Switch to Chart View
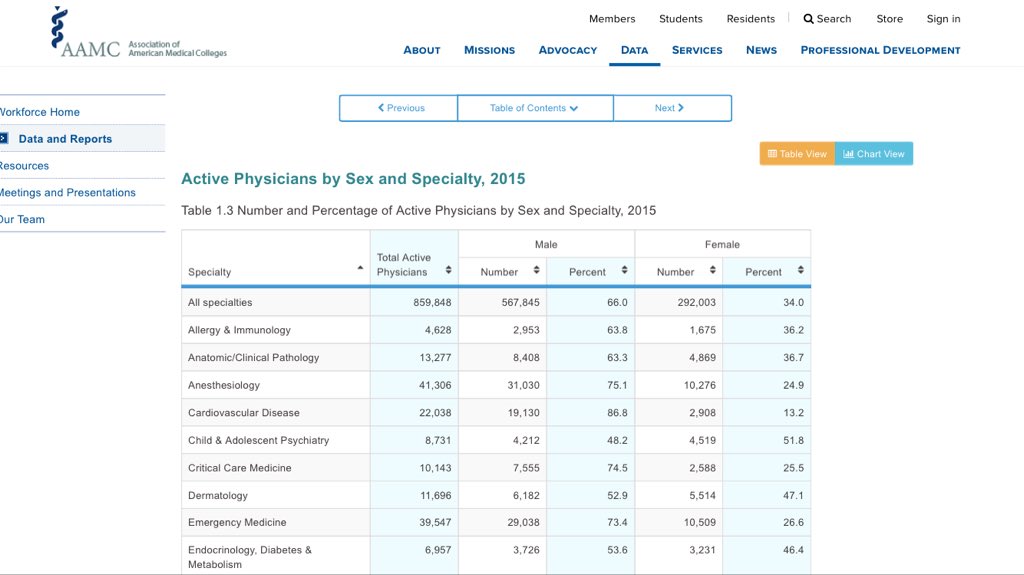Viewport: 1024px width, 575px height. [874, 154]
